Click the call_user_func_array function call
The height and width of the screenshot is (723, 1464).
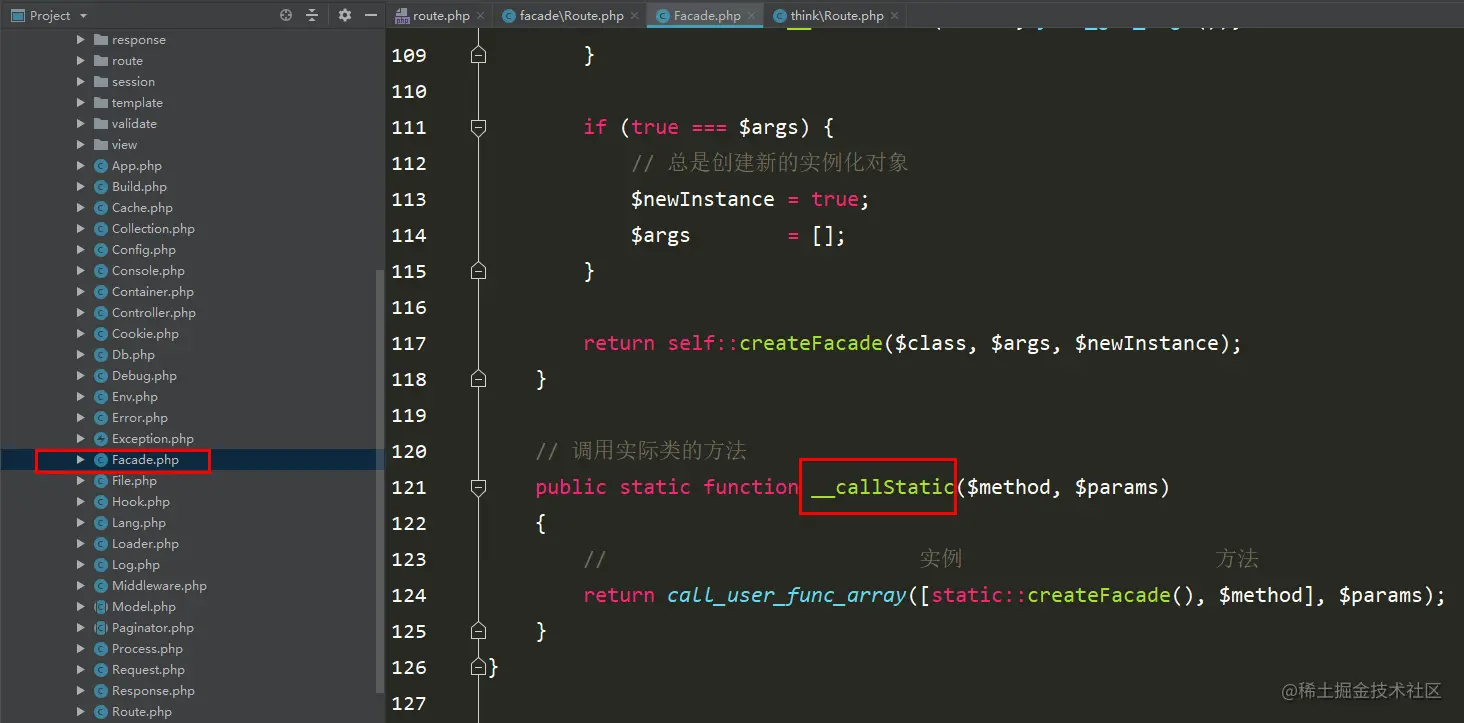tap(787, 595)
